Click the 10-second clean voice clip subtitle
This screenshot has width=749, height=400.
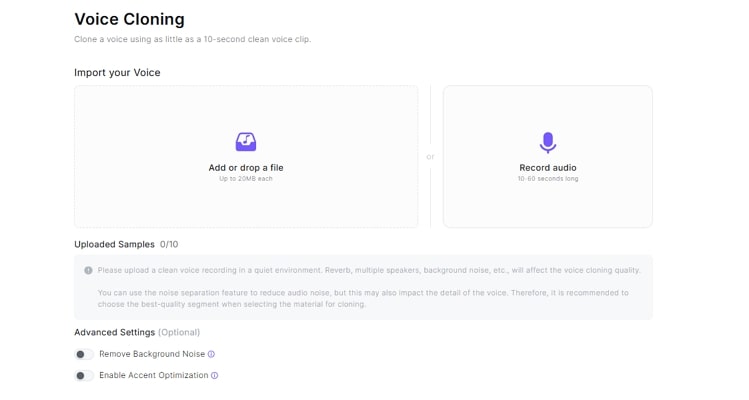point(193,39)
